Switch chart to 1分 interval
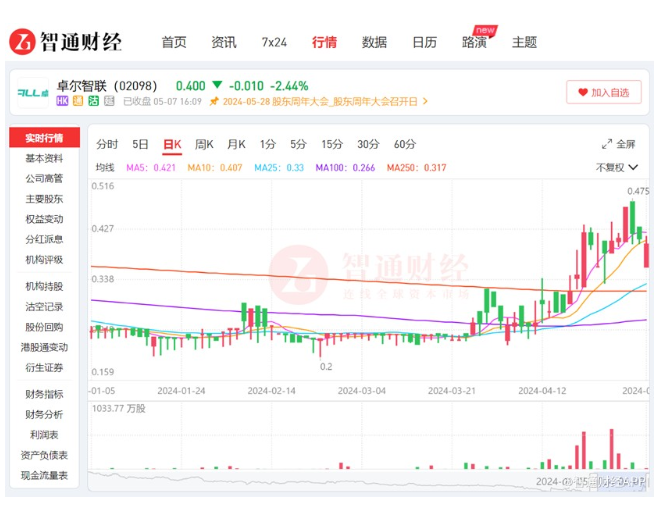 (268, 144)
